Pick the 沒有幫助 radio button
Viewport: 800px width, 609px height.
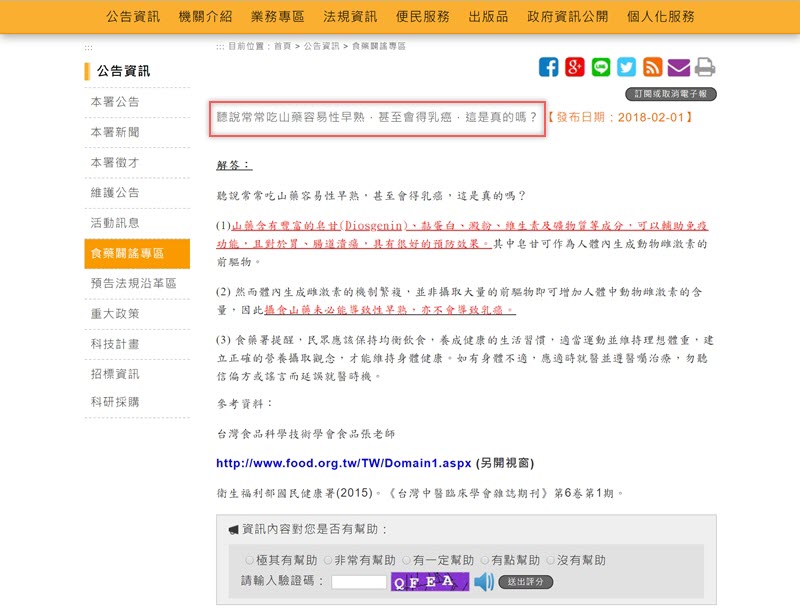click(551, 561)
